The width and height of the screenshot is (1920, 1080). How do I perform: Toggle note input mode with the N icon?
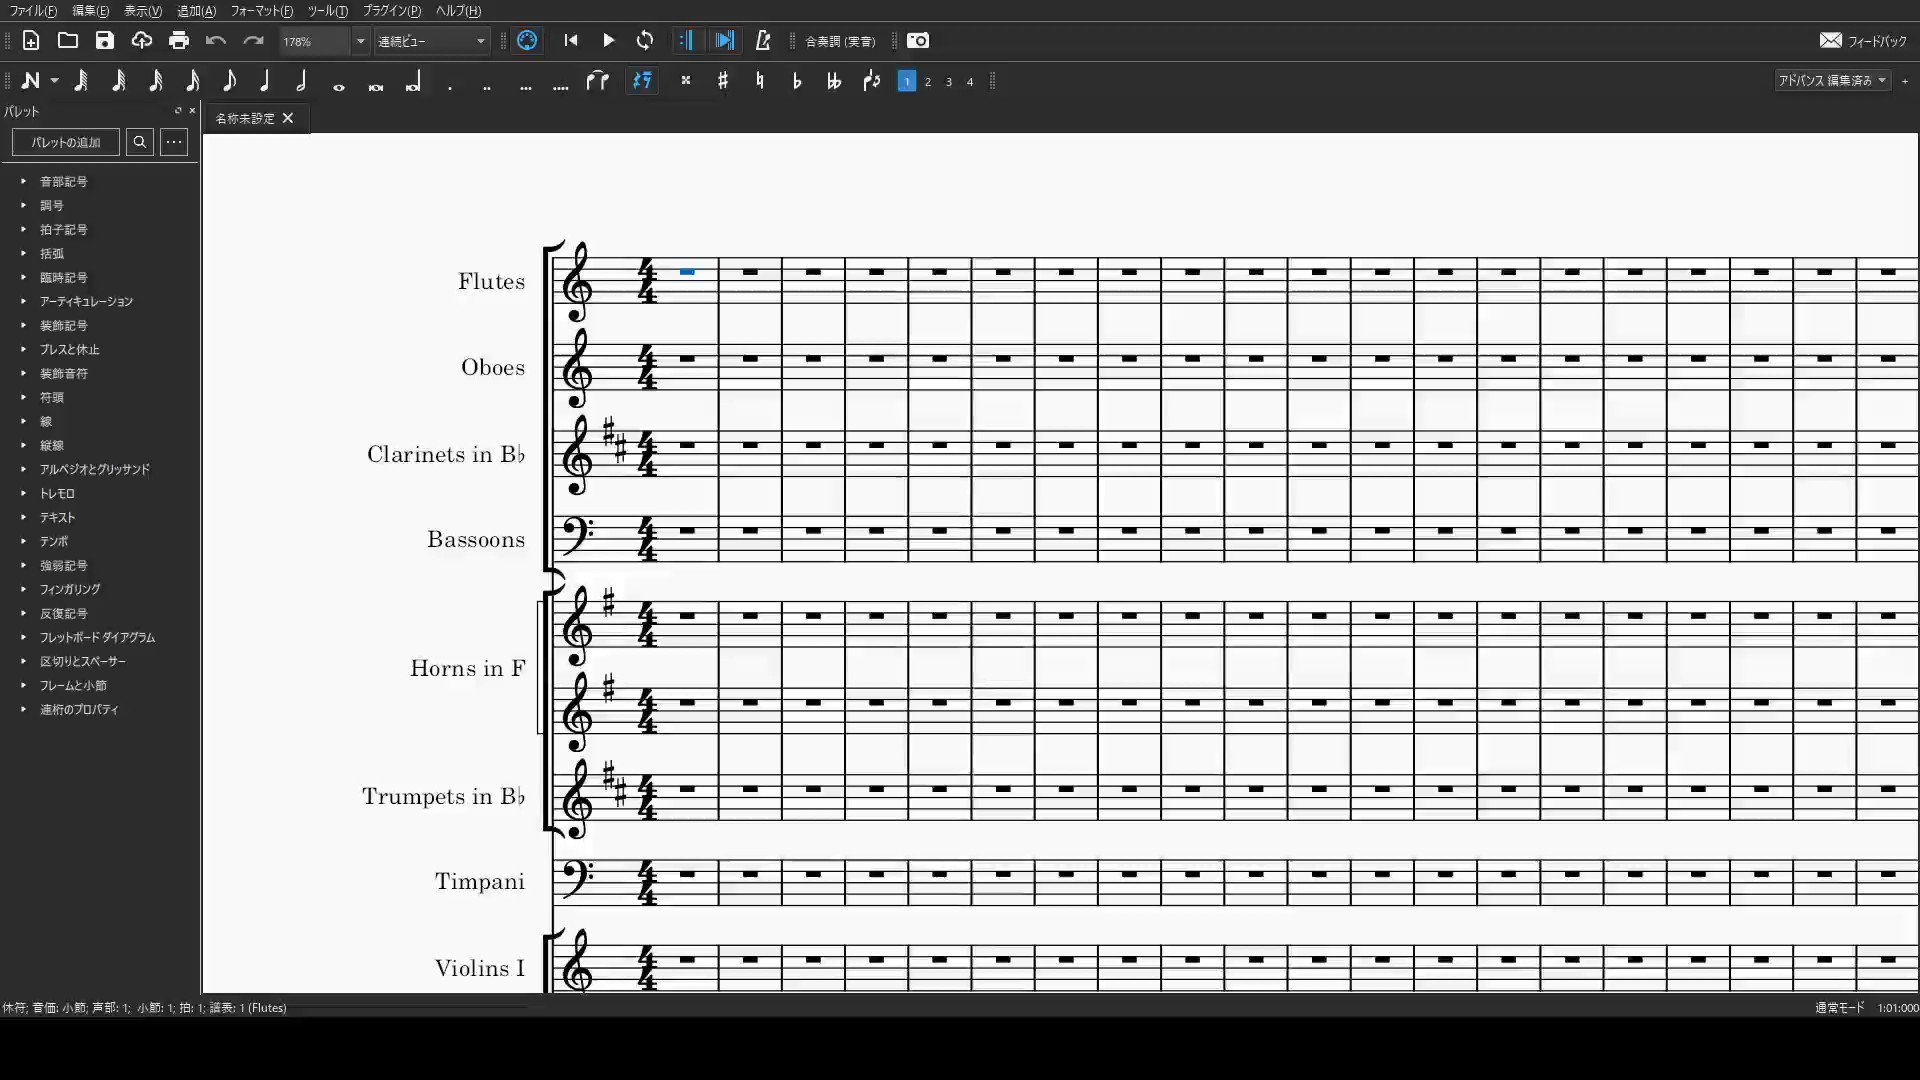pos(33,80)
